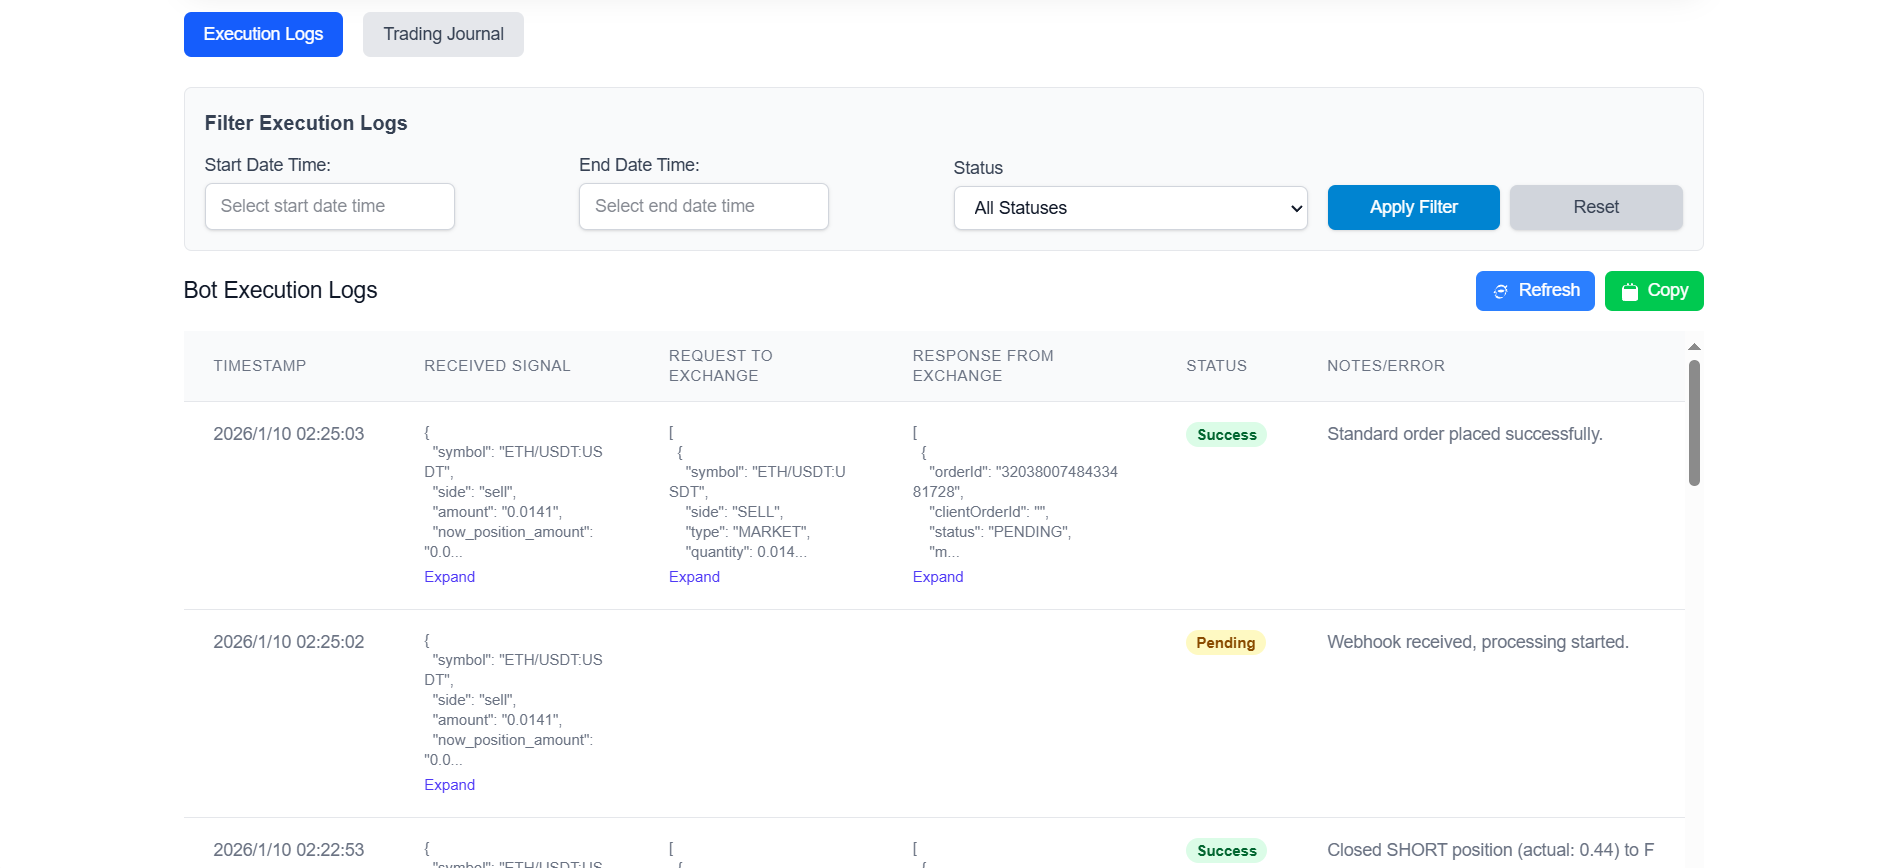The width and height of the screenshot is (1885, 868).
Task: Open the Status dropdown showing All Statuses
Action: click(1130, 208)
